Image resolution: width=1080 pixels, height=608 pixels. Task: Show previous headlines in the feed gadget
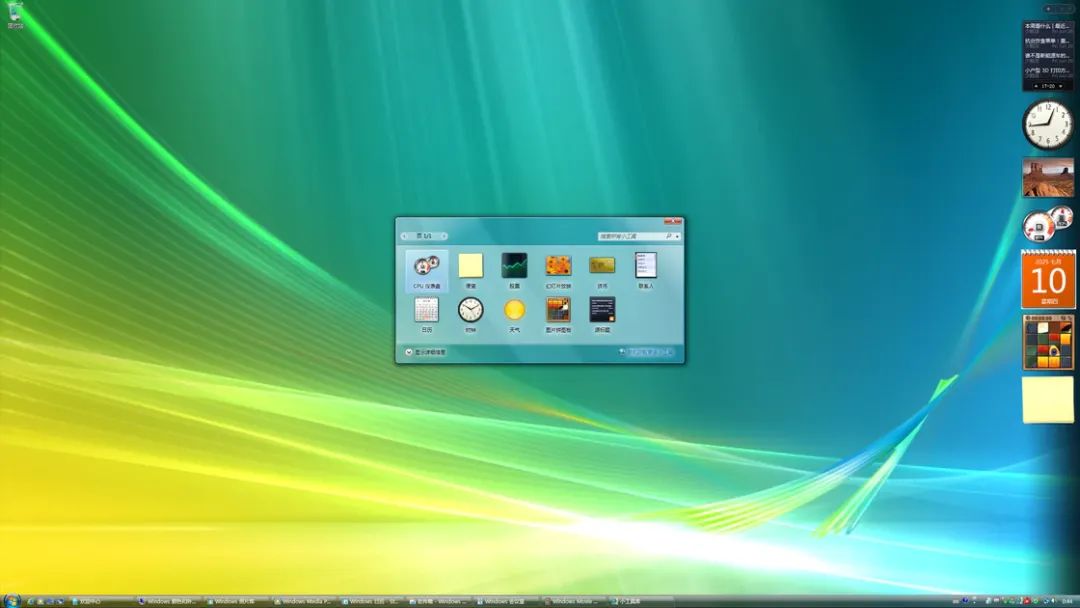pos(1036,86)
